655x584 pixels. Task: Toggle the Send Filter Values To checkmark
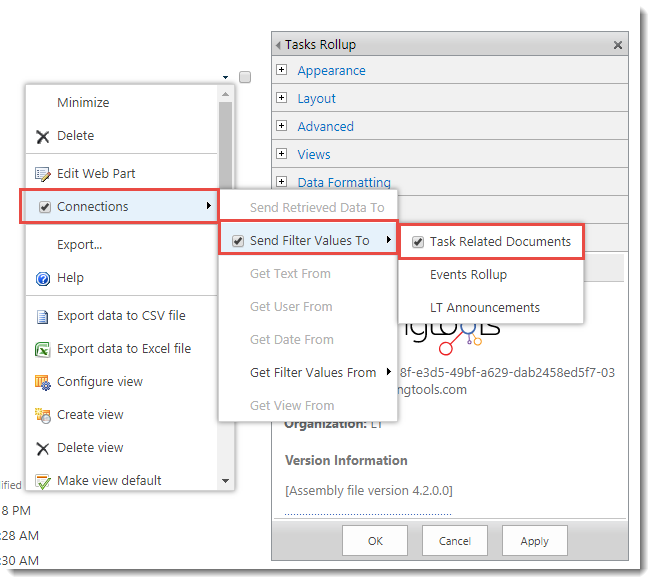click(x=238, y=241)
